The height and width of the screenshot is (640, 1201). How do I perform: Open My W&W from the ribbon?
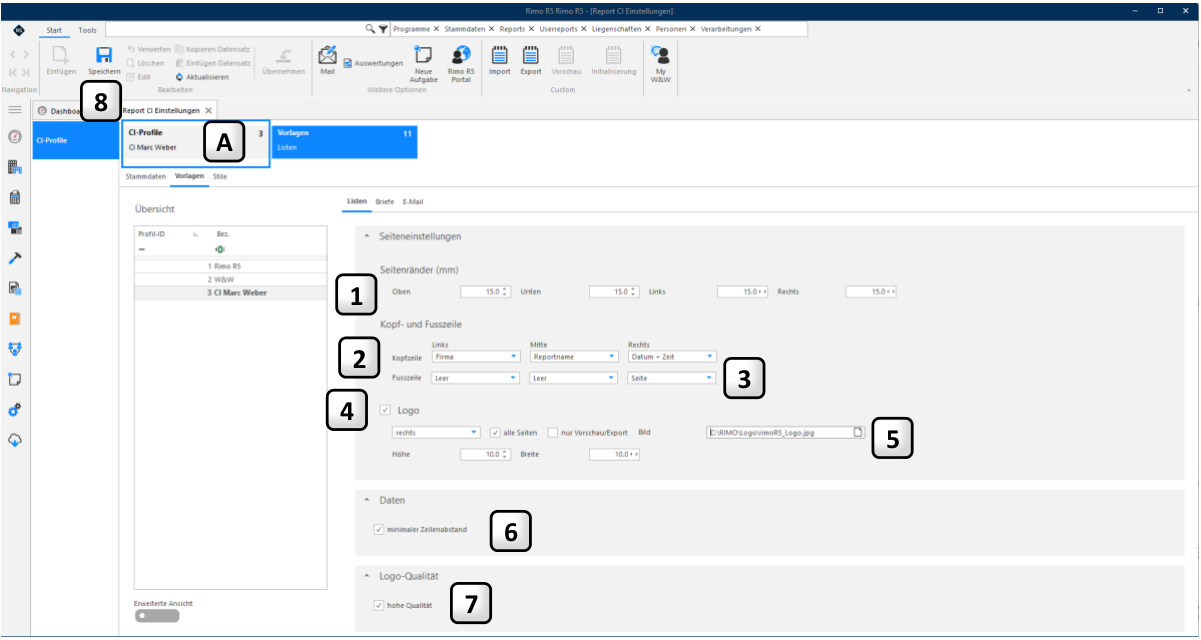coord(661,63)
